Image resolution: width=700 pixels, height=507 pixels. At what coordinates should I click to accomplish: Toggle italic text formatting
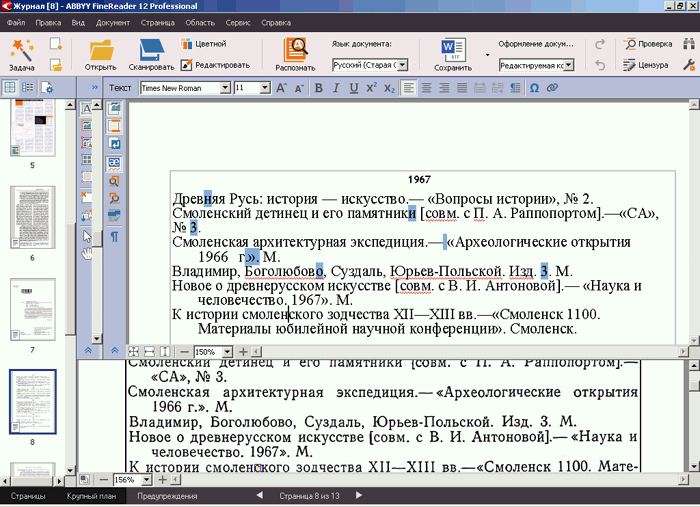click(x=336, y=88)
